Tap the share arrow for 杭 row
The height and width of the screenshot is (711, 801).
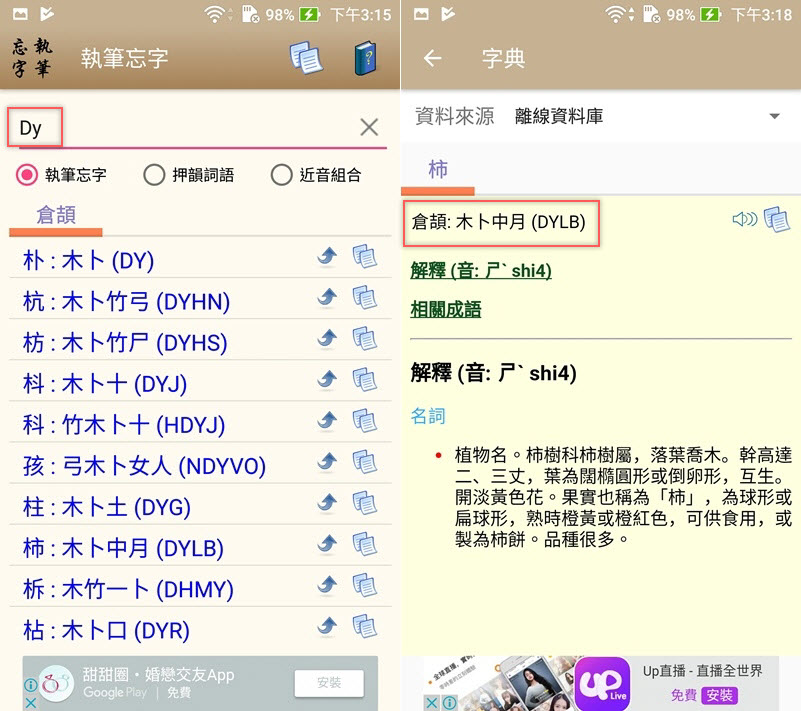tap(327, 297)
